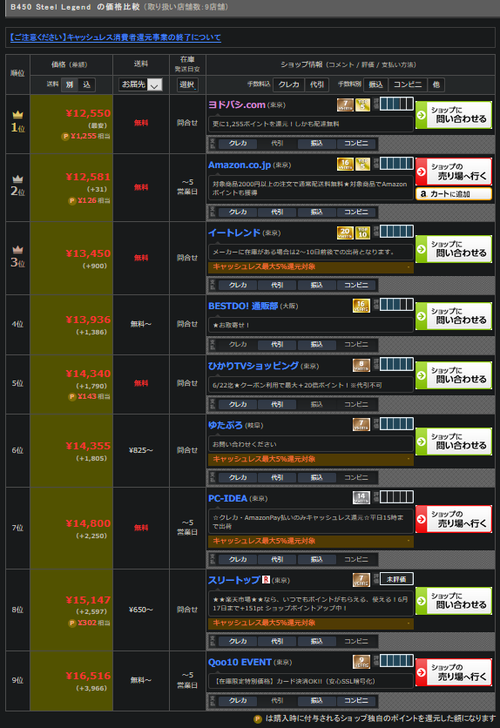Open the スリートップ shop link
The height and width of the screenshot is (728, 500).
234,580
